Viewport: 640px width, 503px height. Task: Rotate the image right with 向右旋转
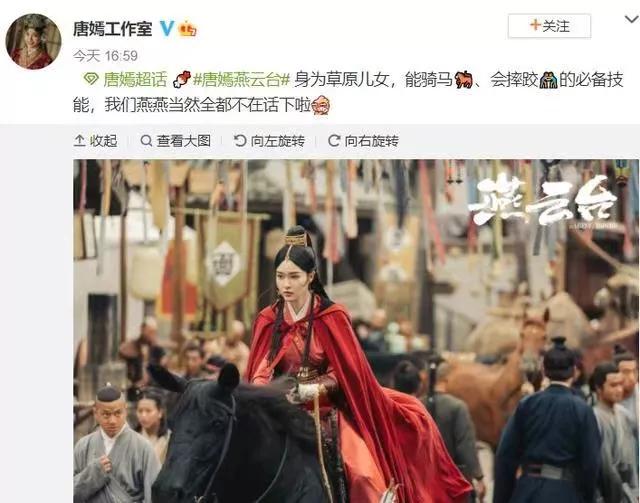(x=363, y=141)
